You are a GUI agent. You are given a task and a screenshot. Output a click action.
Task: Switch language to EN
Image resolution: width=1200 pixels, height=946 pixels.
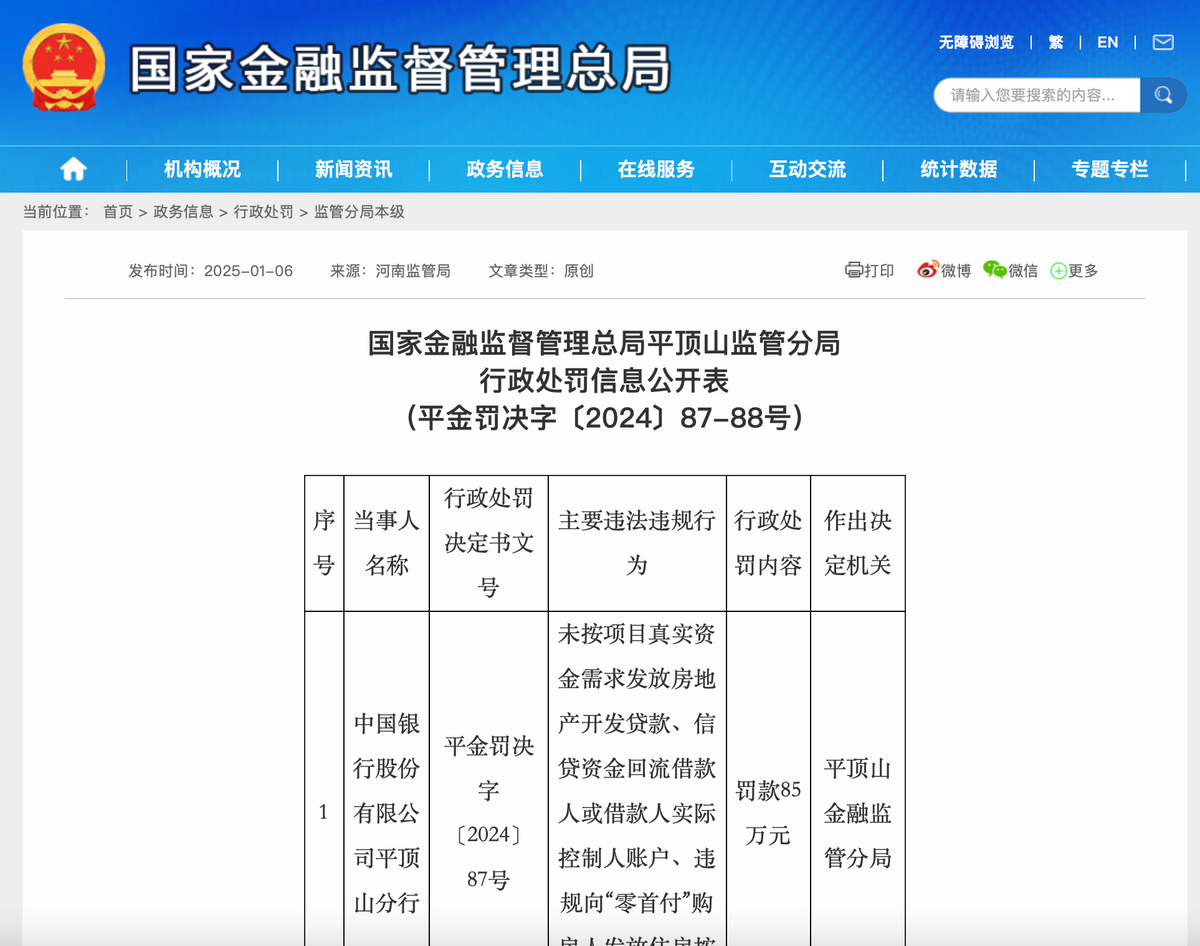pyautogui.click(x=1107, y=42)
